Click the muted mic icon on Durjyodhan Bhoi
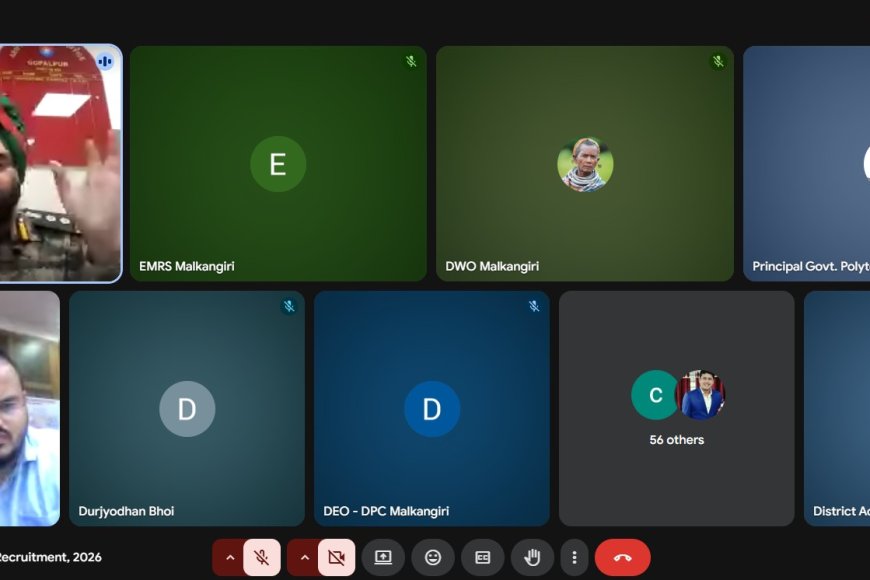 click(x=289, y=307)
